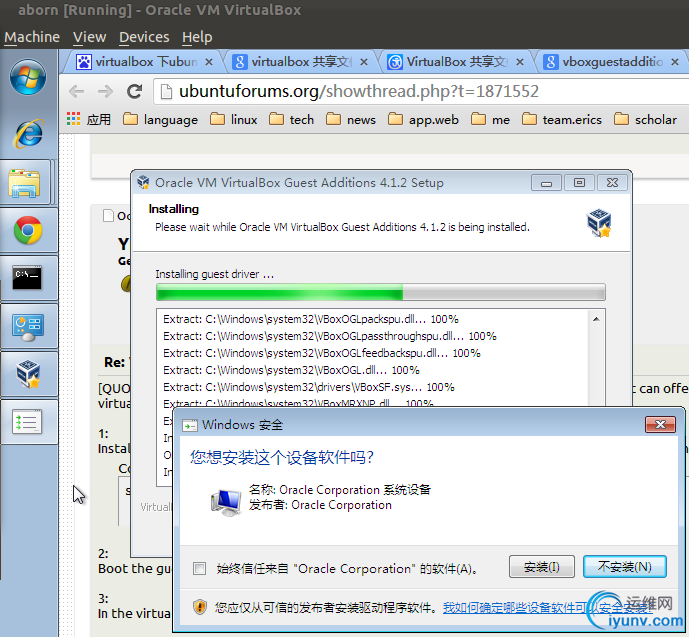Close the 'virtualbox 共享文' Google tab

(364, 62)
